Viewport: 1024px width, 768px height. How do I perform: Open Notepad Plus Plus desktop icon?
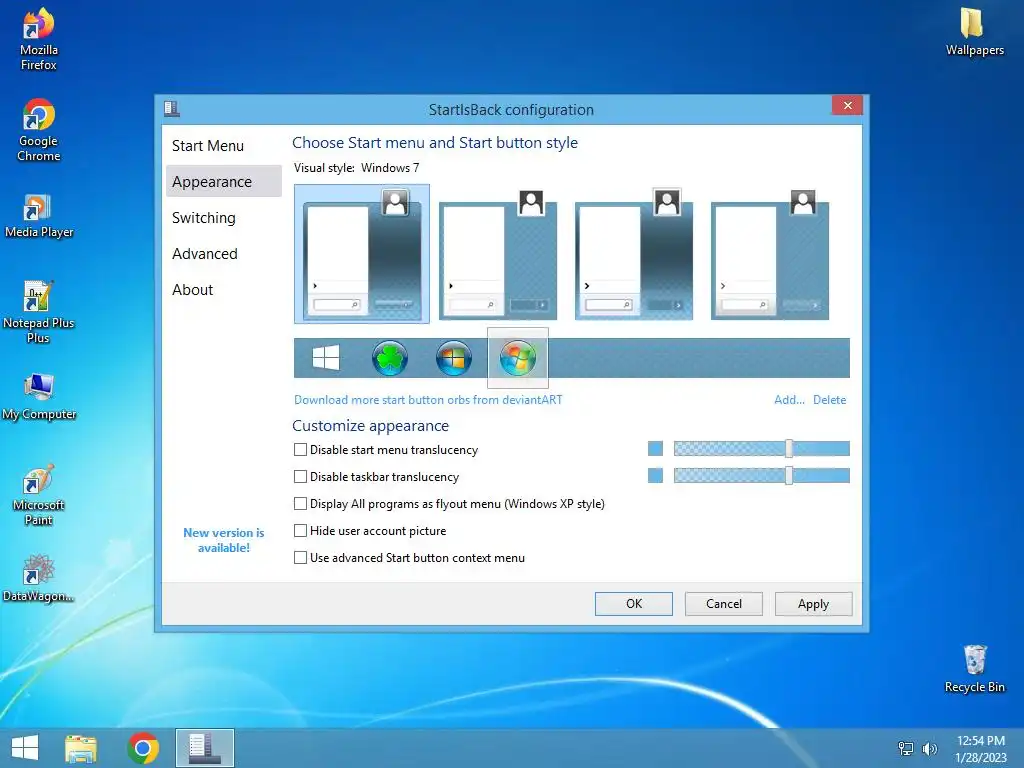(39, 312)
